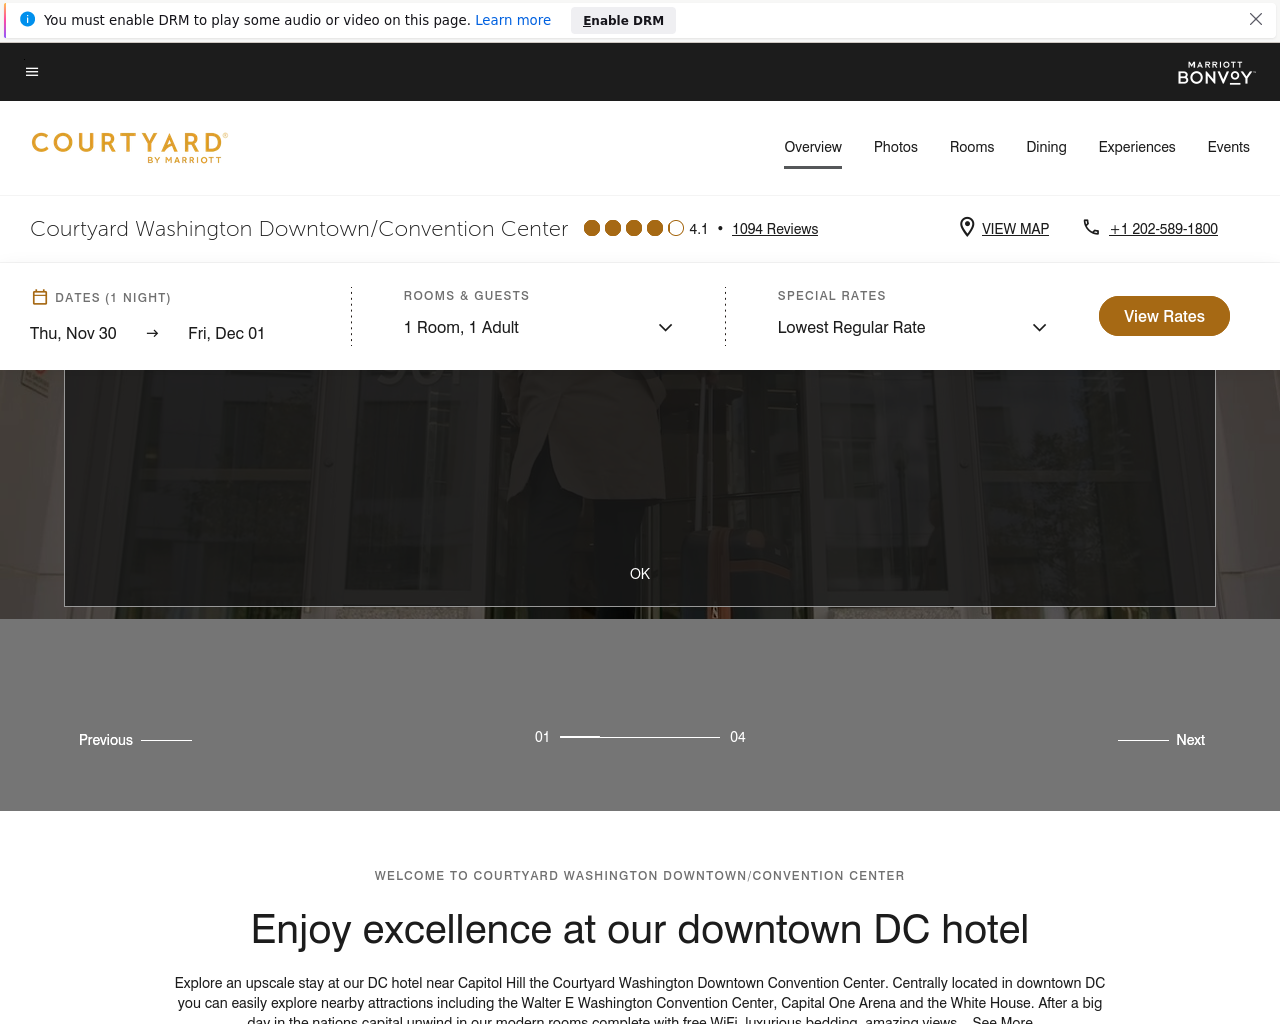Expand the Special Rates dropdown
Image resolution: width=1280 pixels, height=1024 pixels.
912,328
